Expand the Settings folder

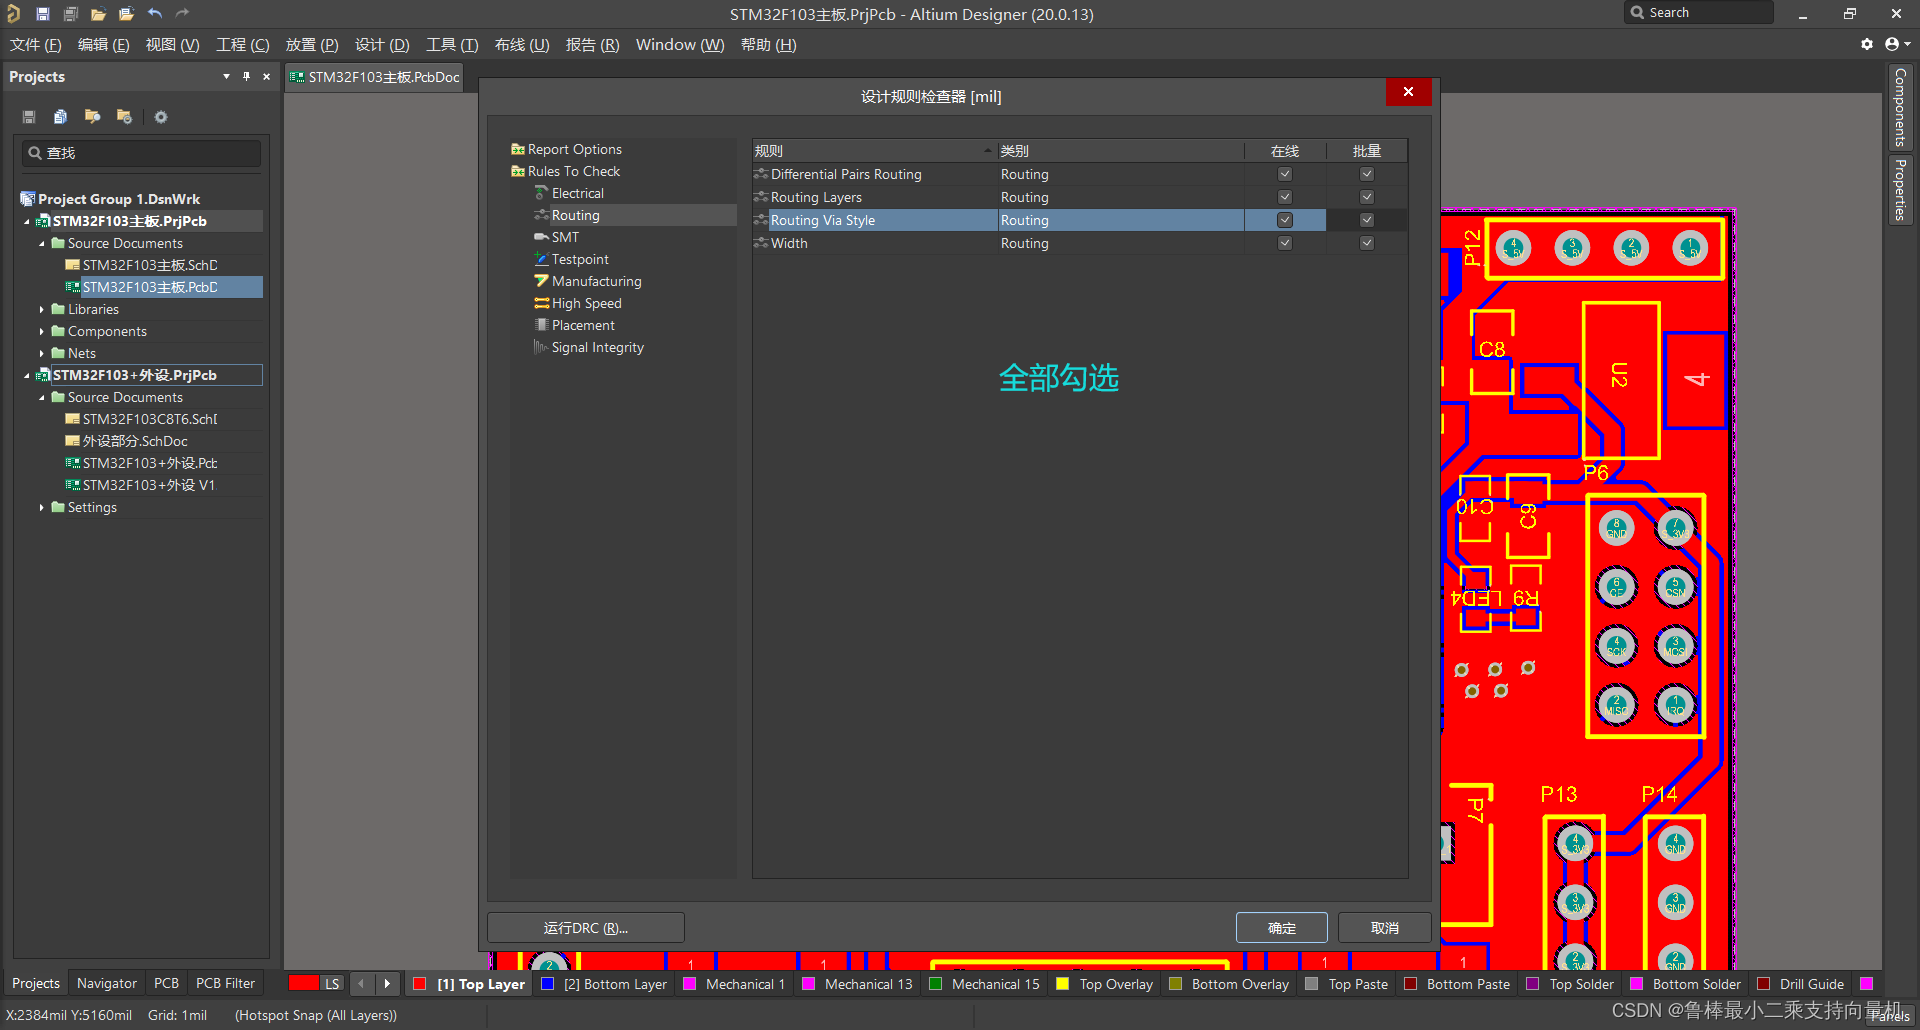[x=42, y=508]
